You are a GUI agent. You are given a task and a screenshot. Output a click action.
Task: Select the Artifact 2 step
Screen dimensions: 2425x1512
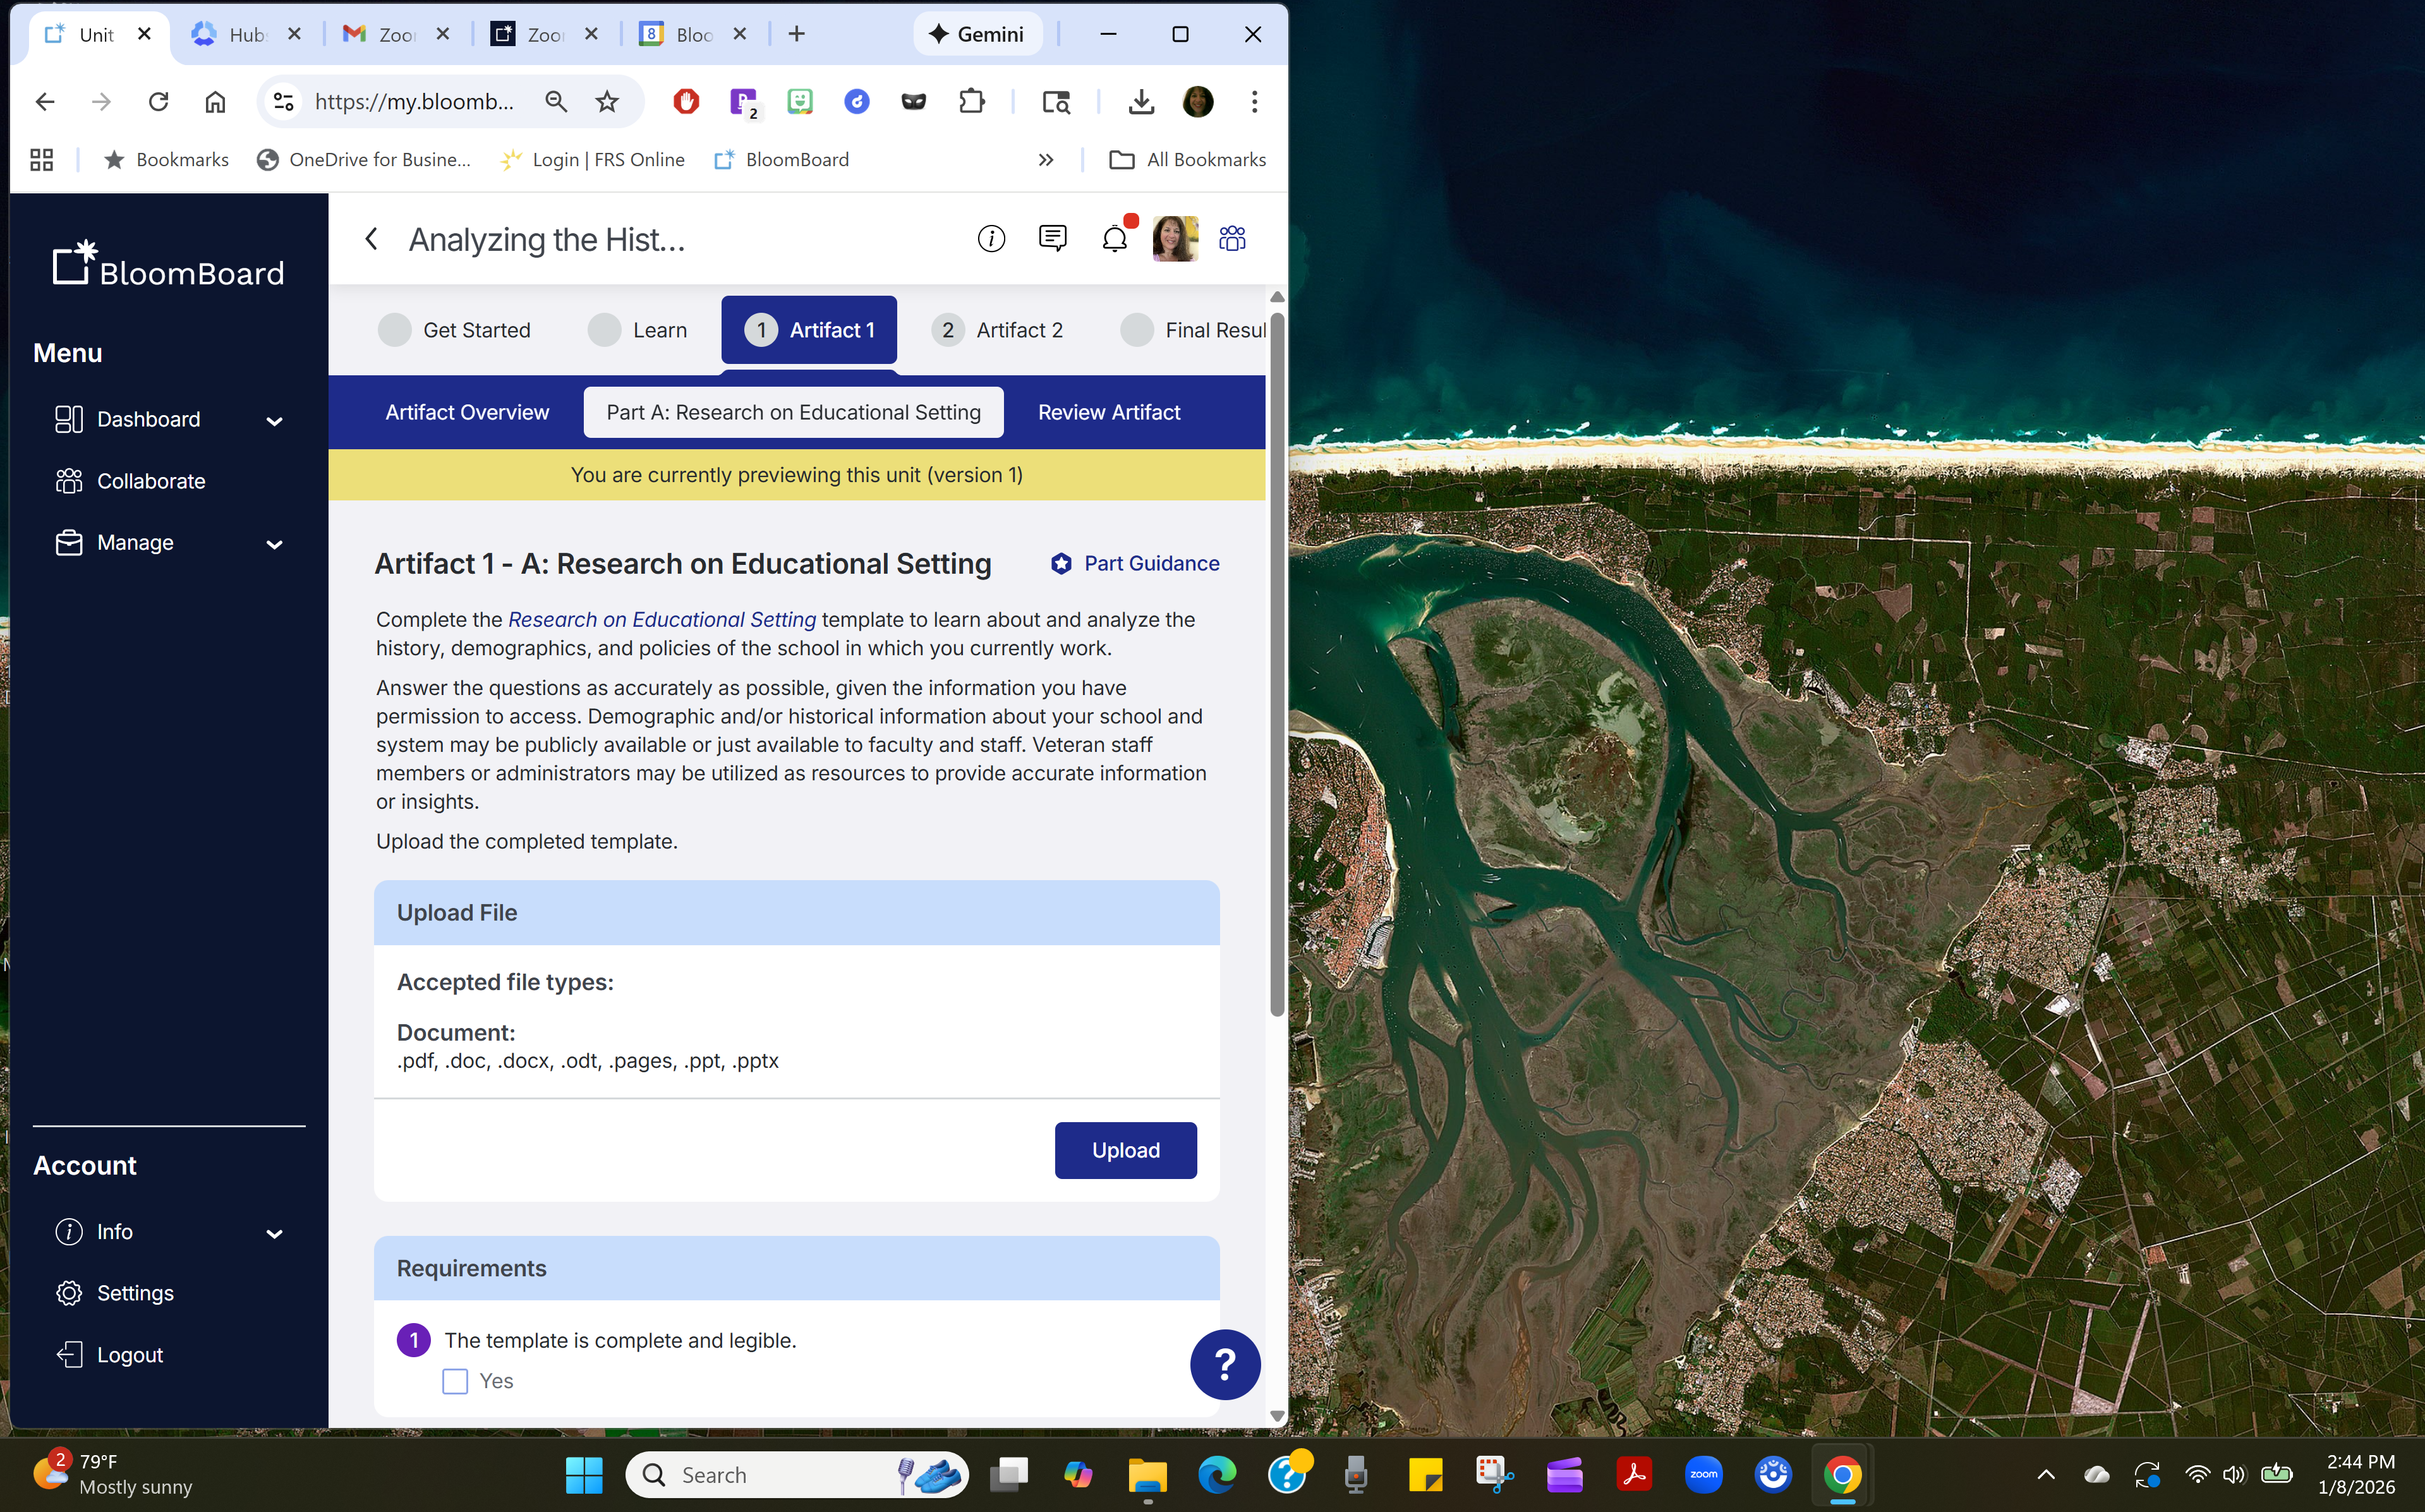(x=997, y=330)
